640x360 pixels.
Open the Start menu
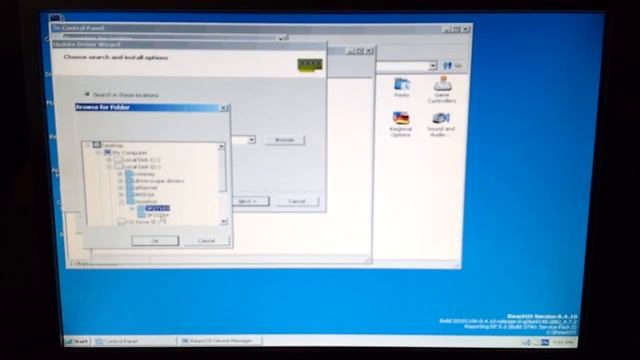click(78, 341)
